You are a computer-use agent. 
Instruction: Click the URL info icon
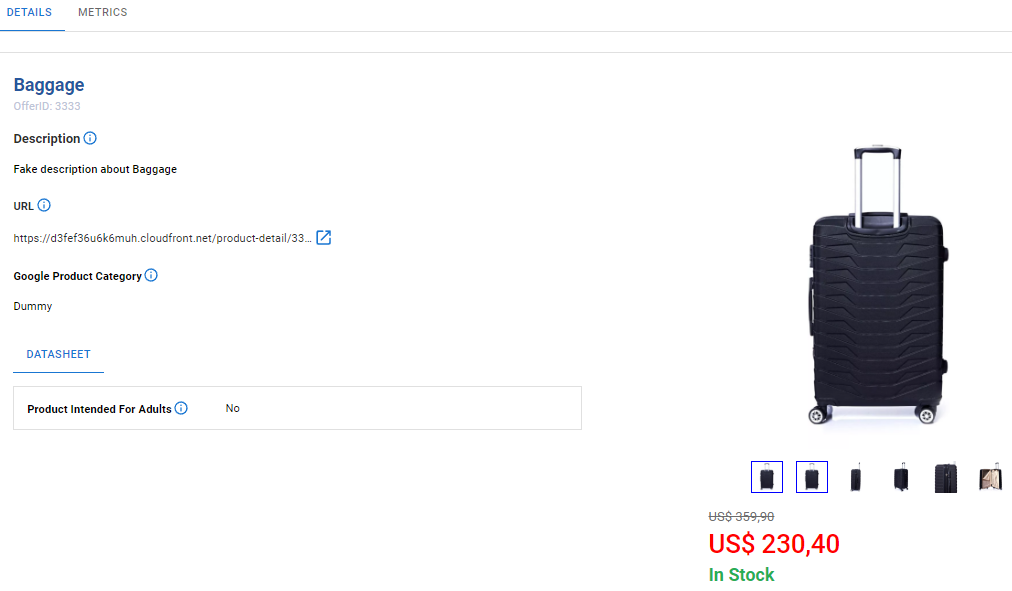pyautogui.click(x=44, y=205)
